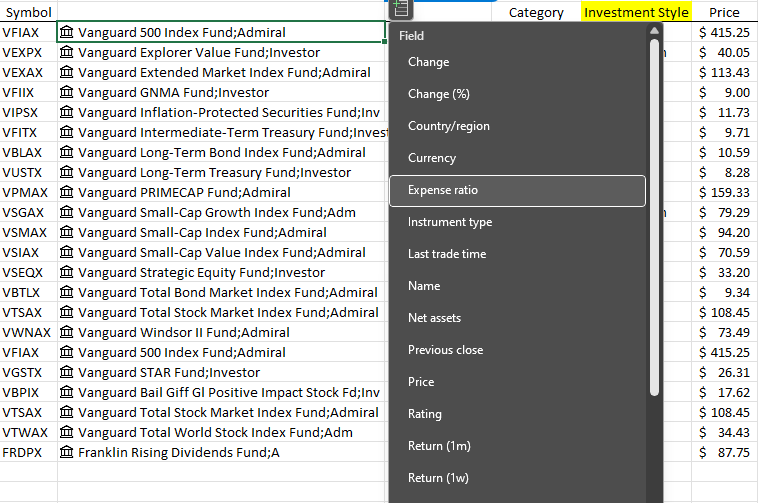Select the $ 159.33 price cell
The height and width of the screenshot is (503, 758).
(724, 192)
